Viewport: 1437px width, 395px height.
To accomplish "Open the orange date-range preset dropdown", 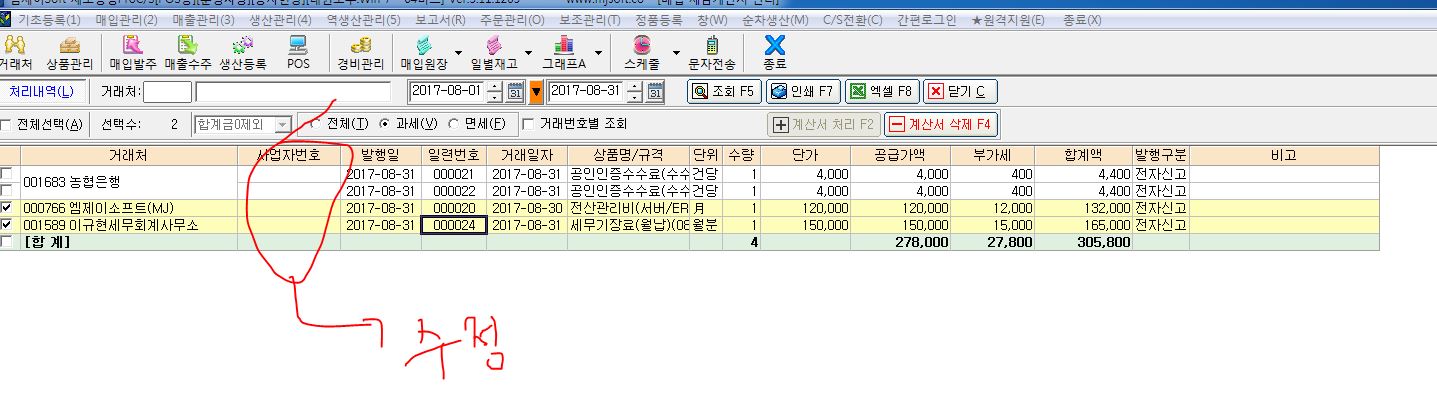I will 536,92.
